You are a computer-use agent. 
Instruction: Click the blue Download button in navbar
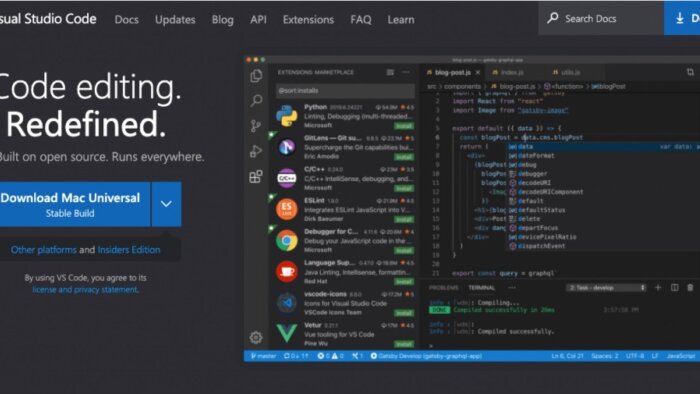click(x=682, y=18)
